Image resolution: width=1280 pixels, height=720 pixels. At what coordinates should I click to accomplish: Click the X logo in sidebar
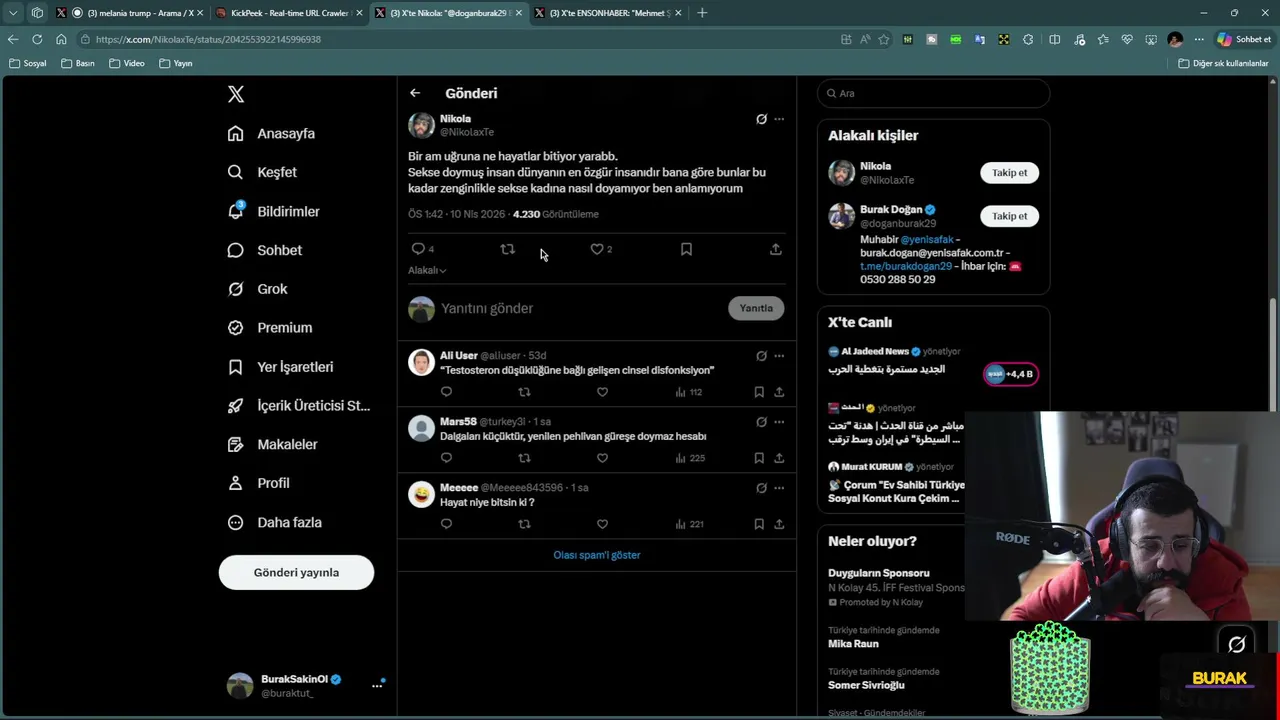(x=236, y=94)
